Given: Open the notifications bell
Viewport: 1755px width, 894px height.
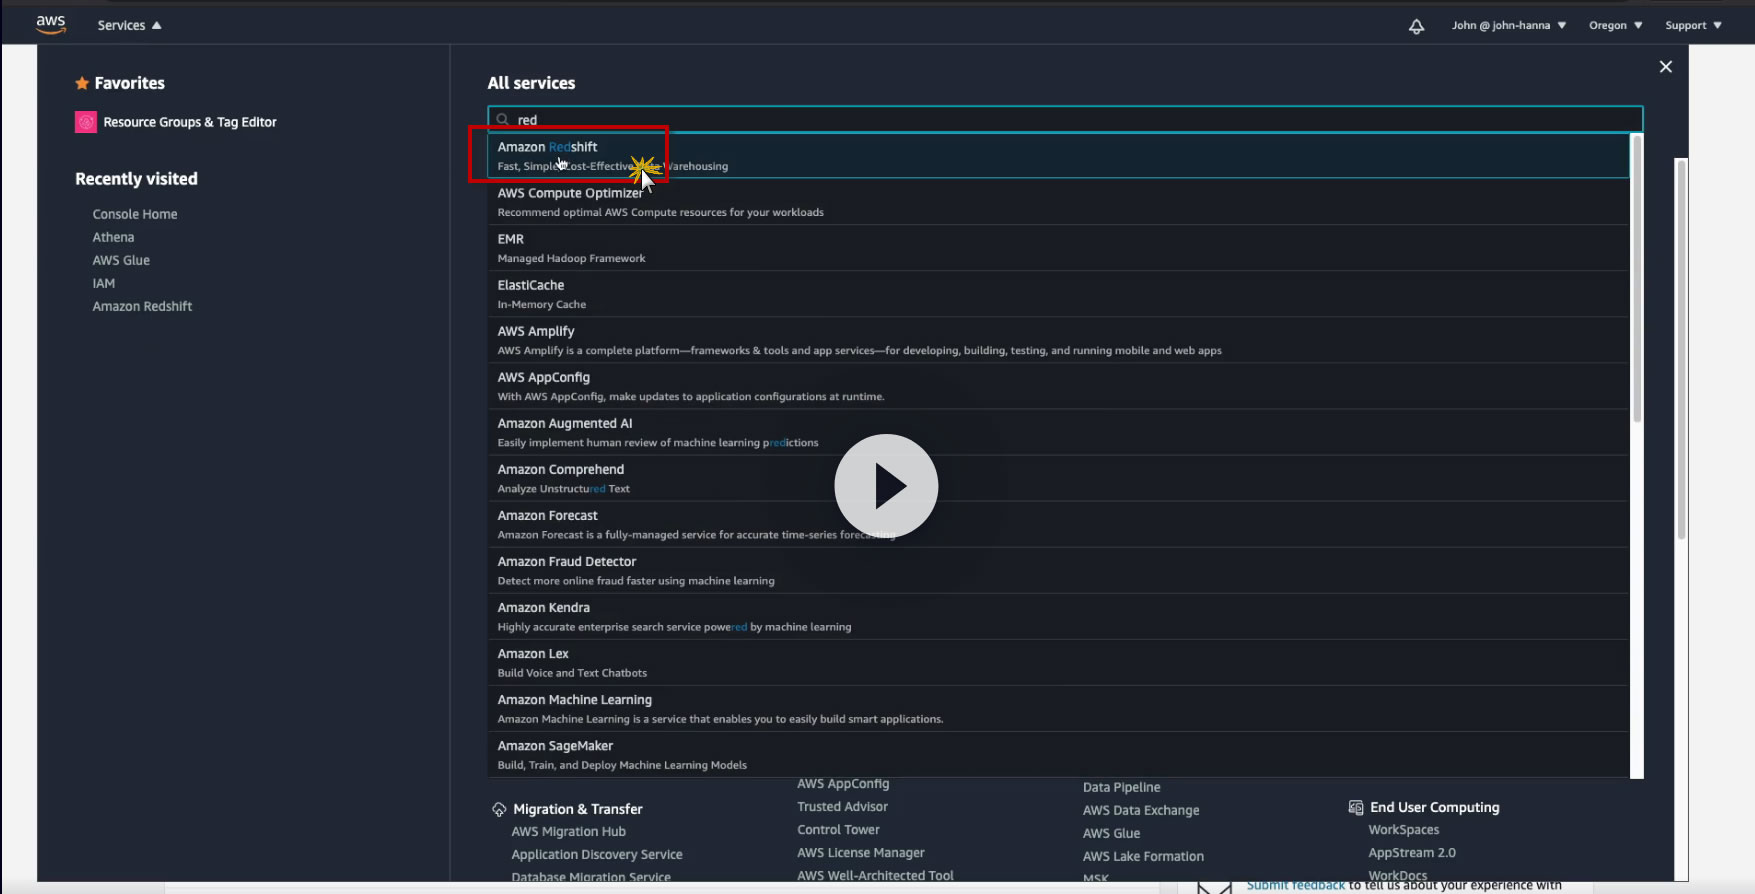Looking at the screenshot, I should click(x=1416, y=26).
